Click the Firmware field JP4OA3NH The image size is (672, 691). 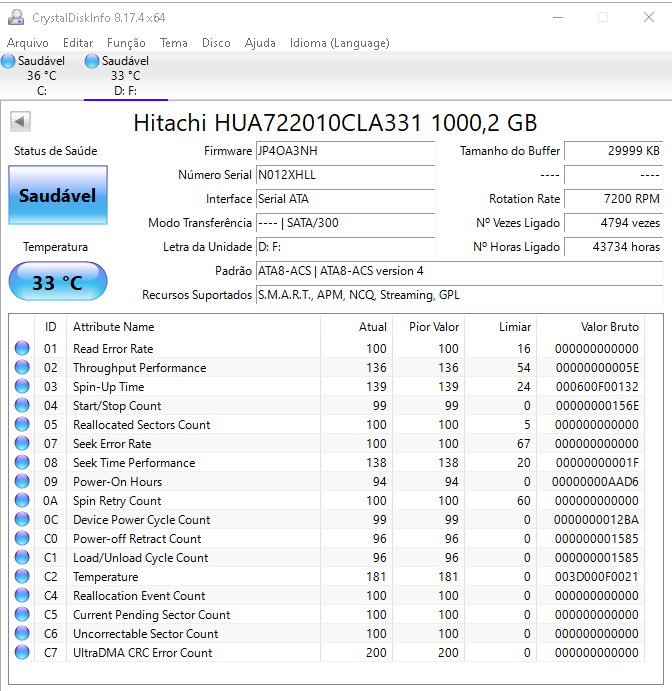345,151
